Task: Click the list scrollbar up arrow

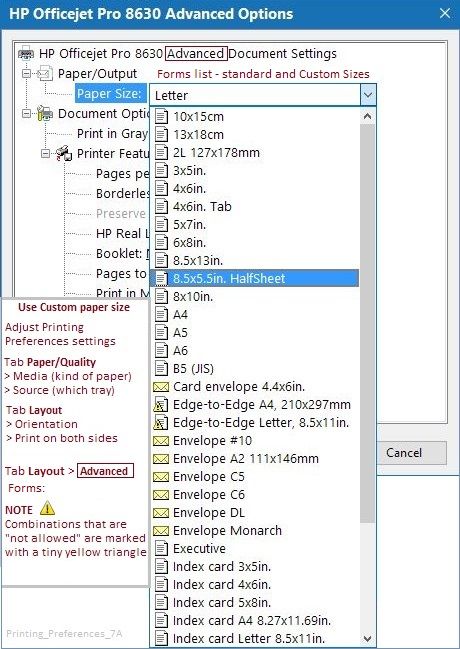Action: coord(367,116)
